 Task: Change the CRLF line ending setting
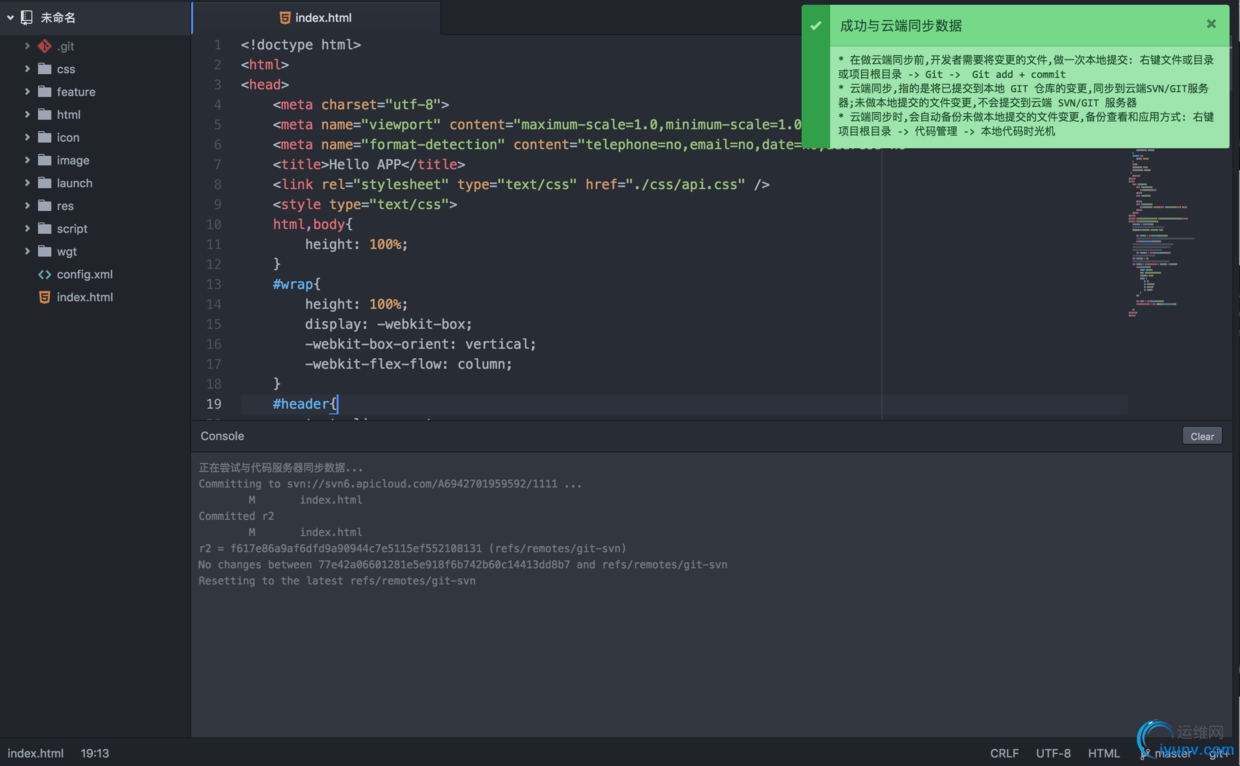1004,753
